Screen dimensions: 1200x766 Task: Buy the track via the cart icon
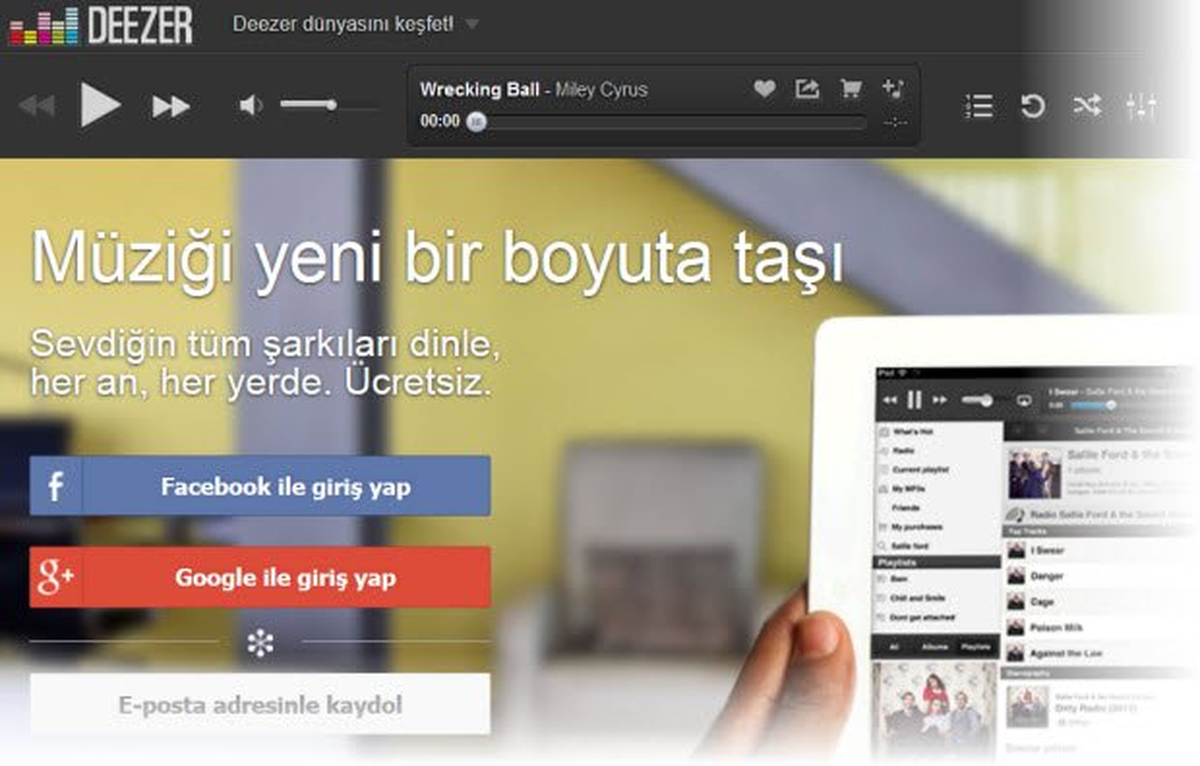click(x=851, y=88)
